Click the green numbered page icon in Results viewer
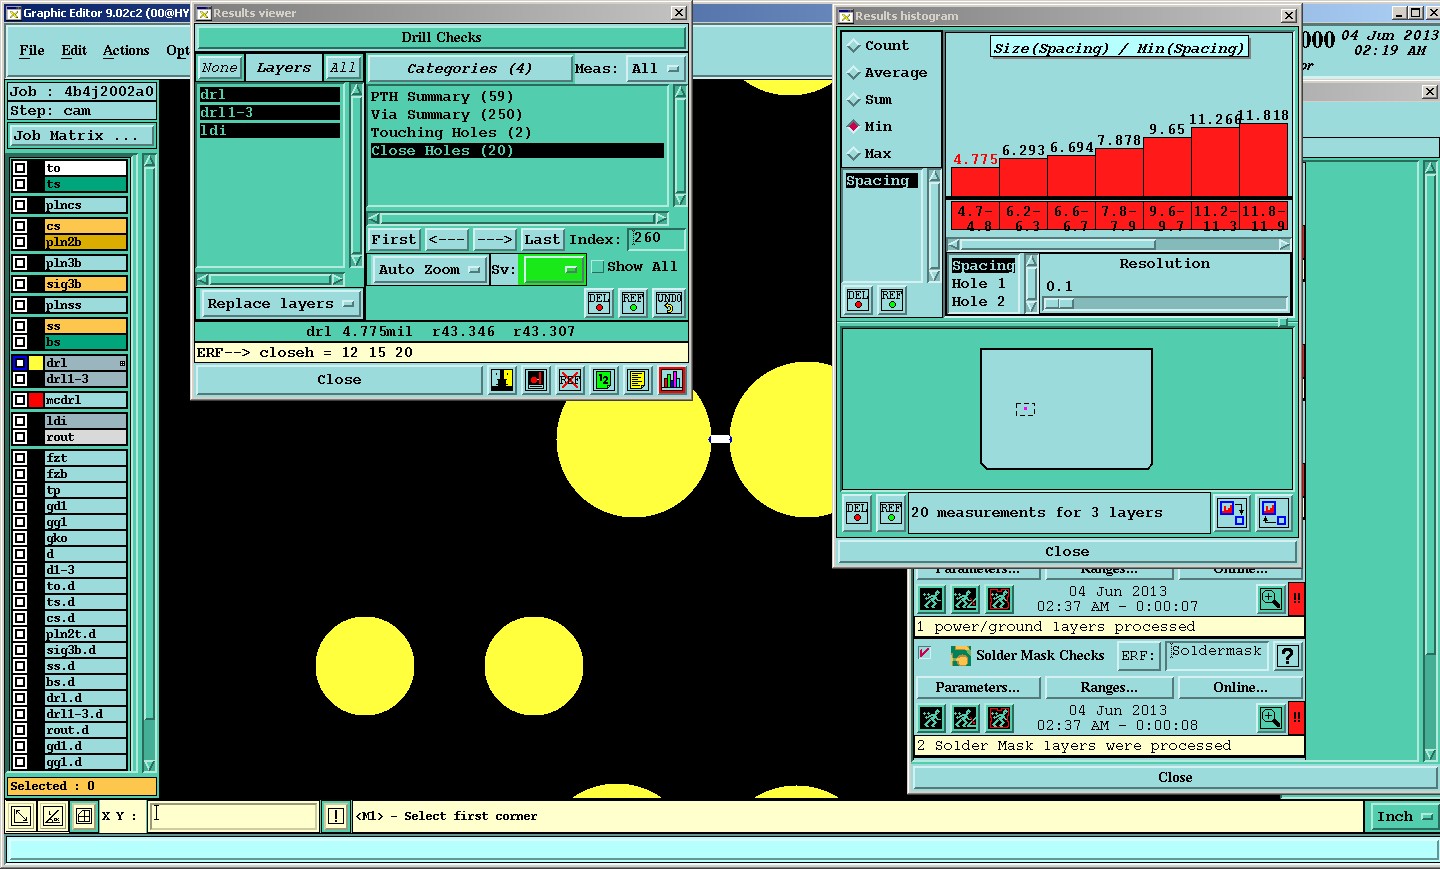 [604, 380]
